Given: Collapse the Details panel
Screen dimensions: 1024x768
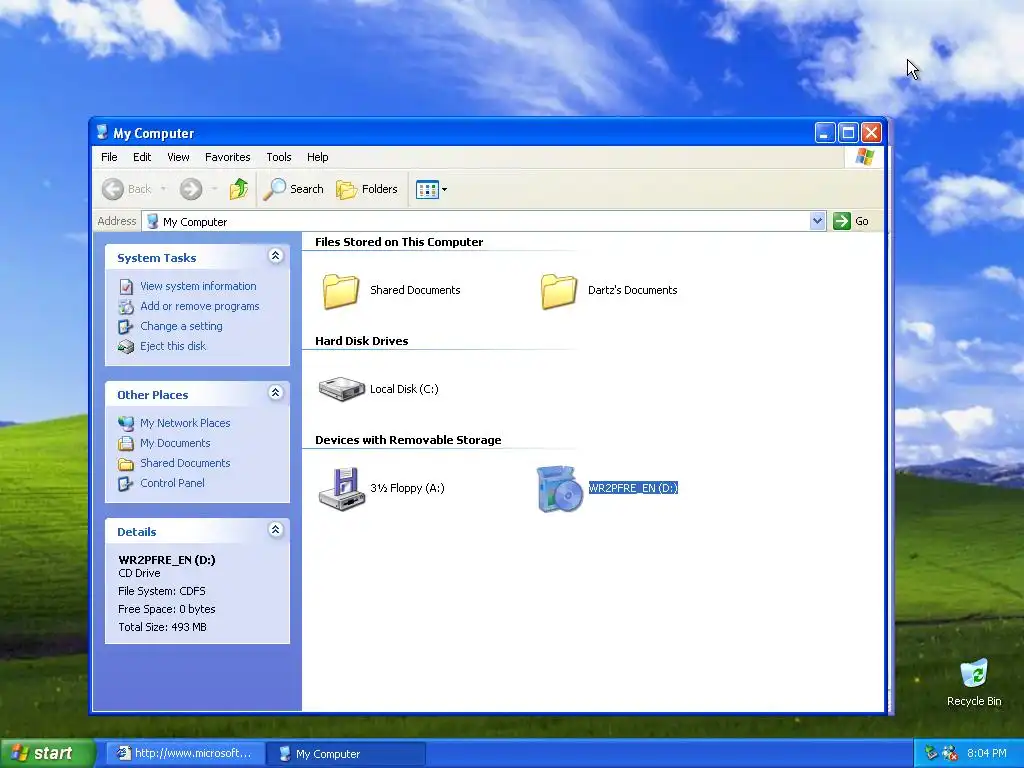Looking at the screenshot, I should (276, 530).
